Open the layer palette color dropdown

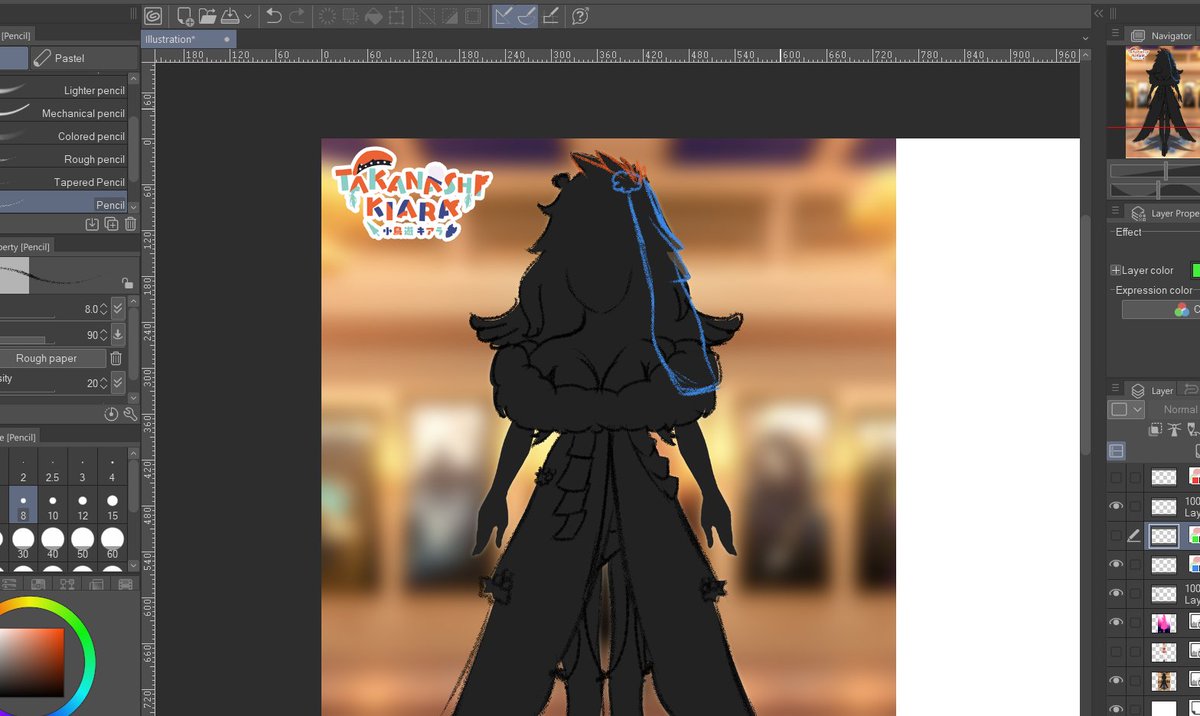(1126, 409)
